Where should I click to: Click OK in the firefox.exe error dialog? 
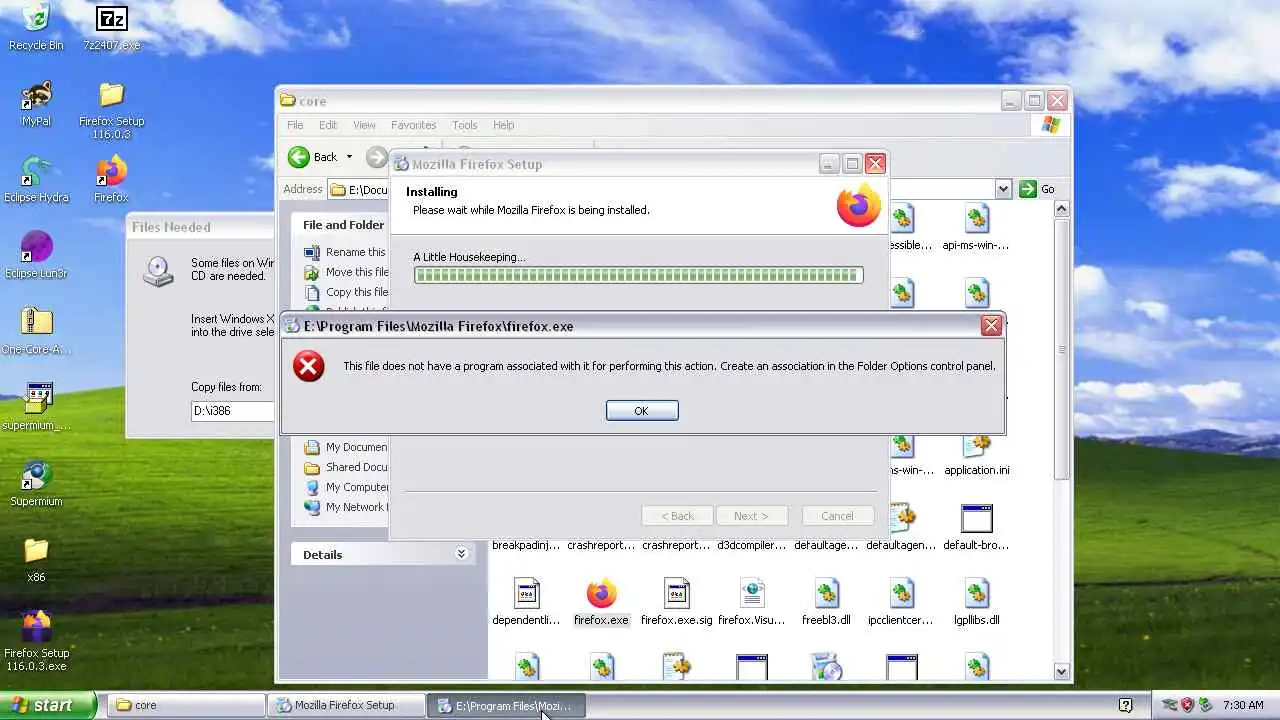tap(642, 411)
